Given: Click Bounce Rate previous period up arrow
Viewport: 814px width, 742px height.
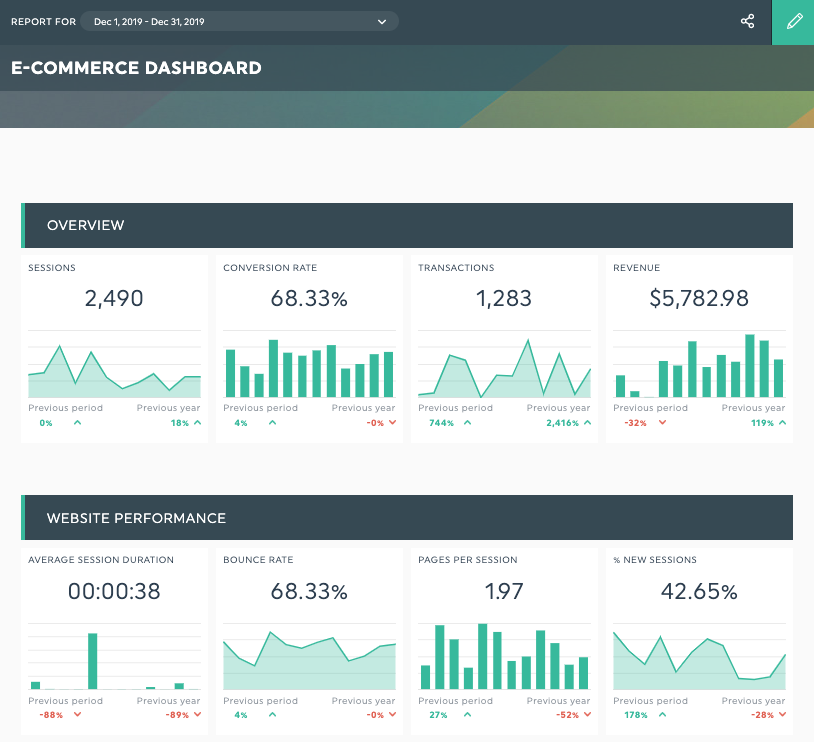Looking at the screenshot, I should click(273, 714).
